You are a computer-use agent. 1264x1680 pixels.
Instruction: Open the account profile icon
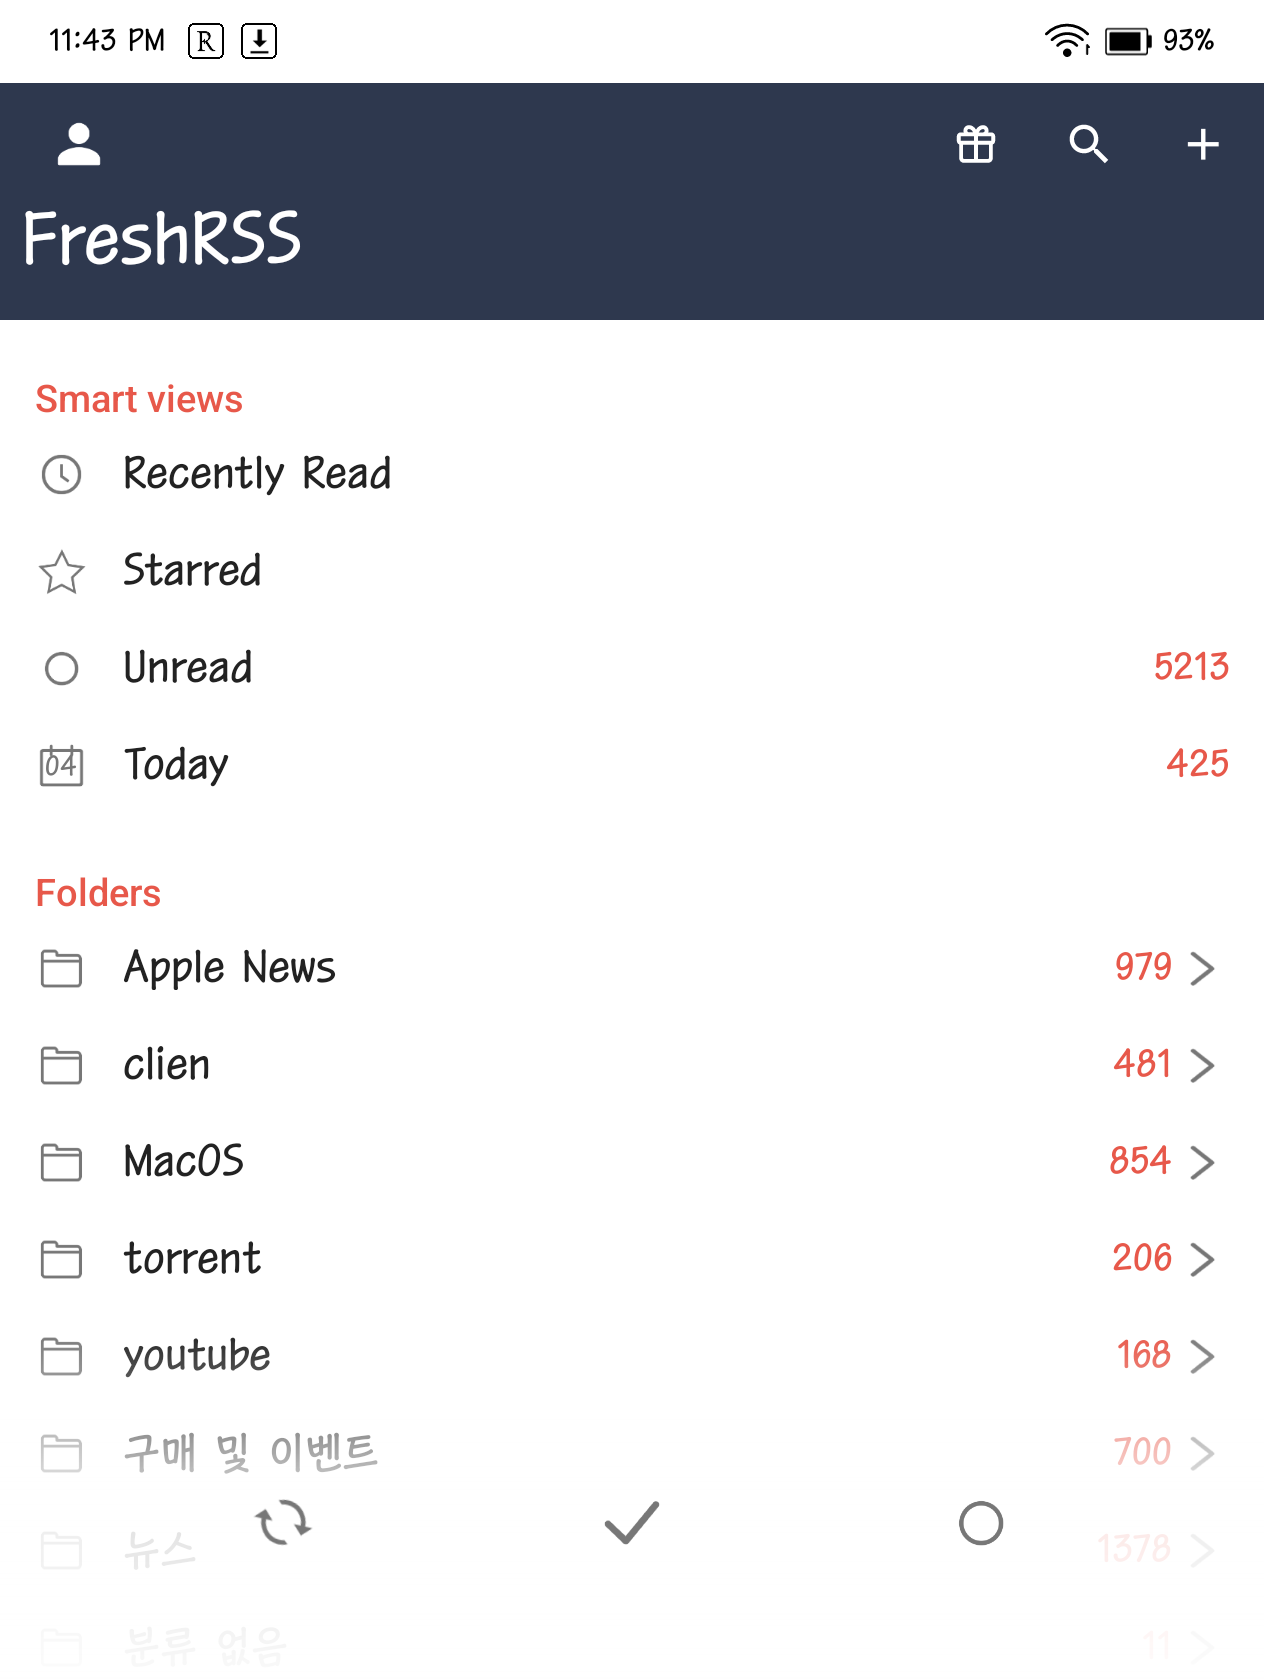pyautogui.click(x=79, y=145)
